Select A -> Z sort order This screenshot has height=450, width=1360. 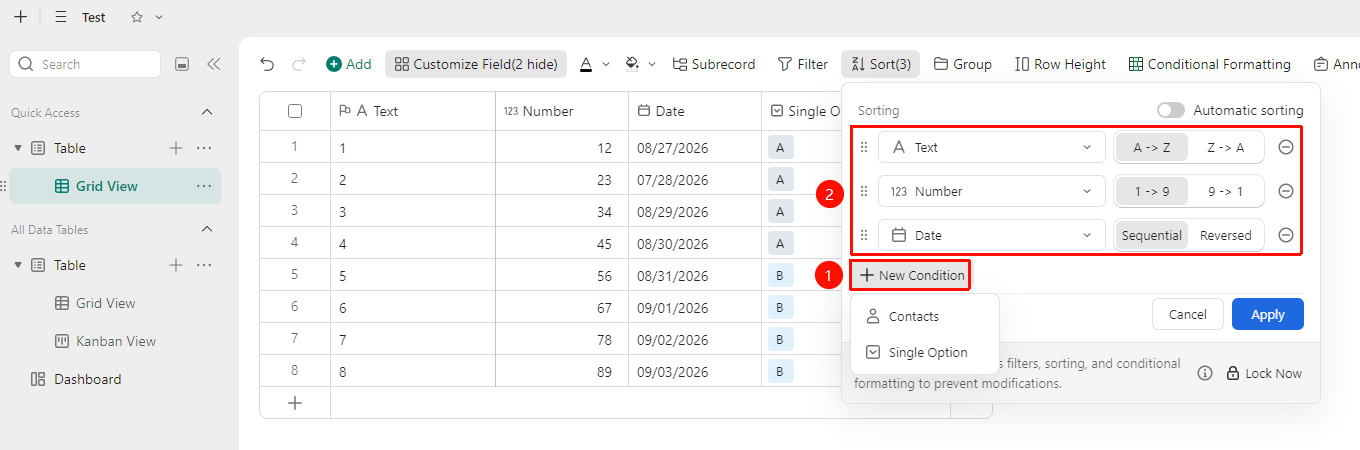click(x=1151, y=147)
